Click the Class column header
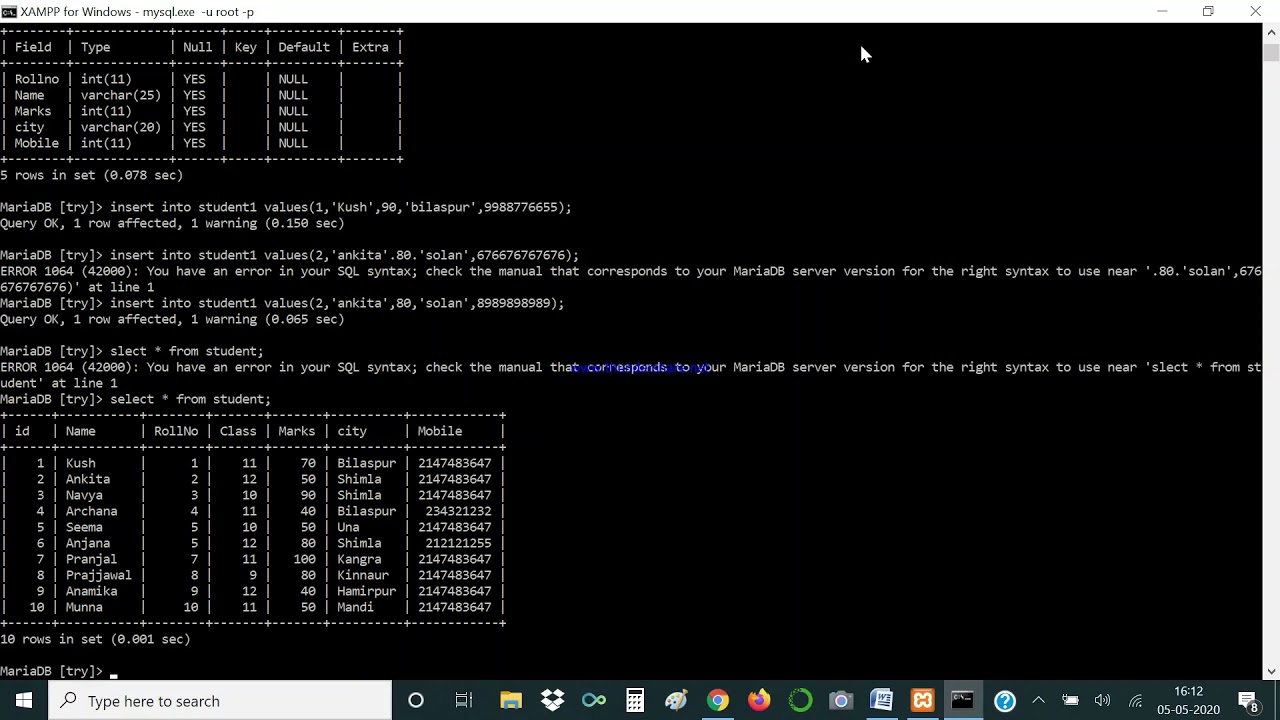The image size is (1280, 720). pos(238,431)
